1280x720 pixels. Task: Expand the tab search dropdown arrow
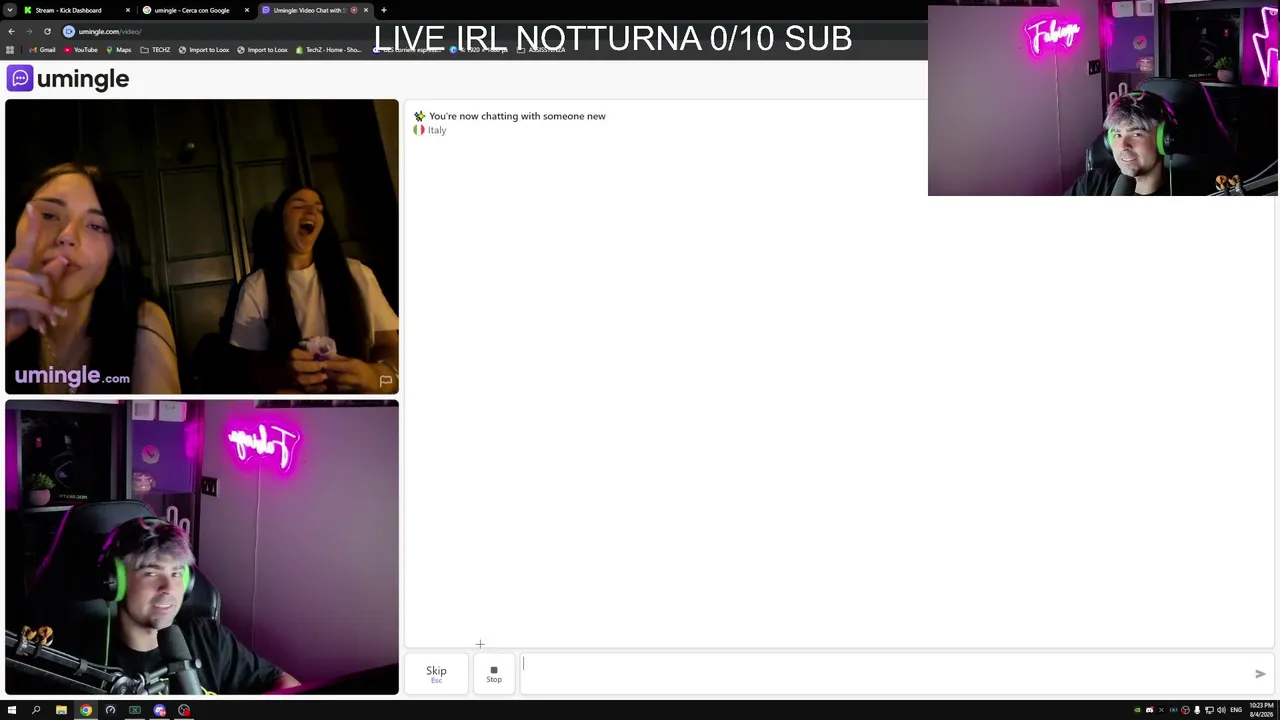click(x=10, y=10)
